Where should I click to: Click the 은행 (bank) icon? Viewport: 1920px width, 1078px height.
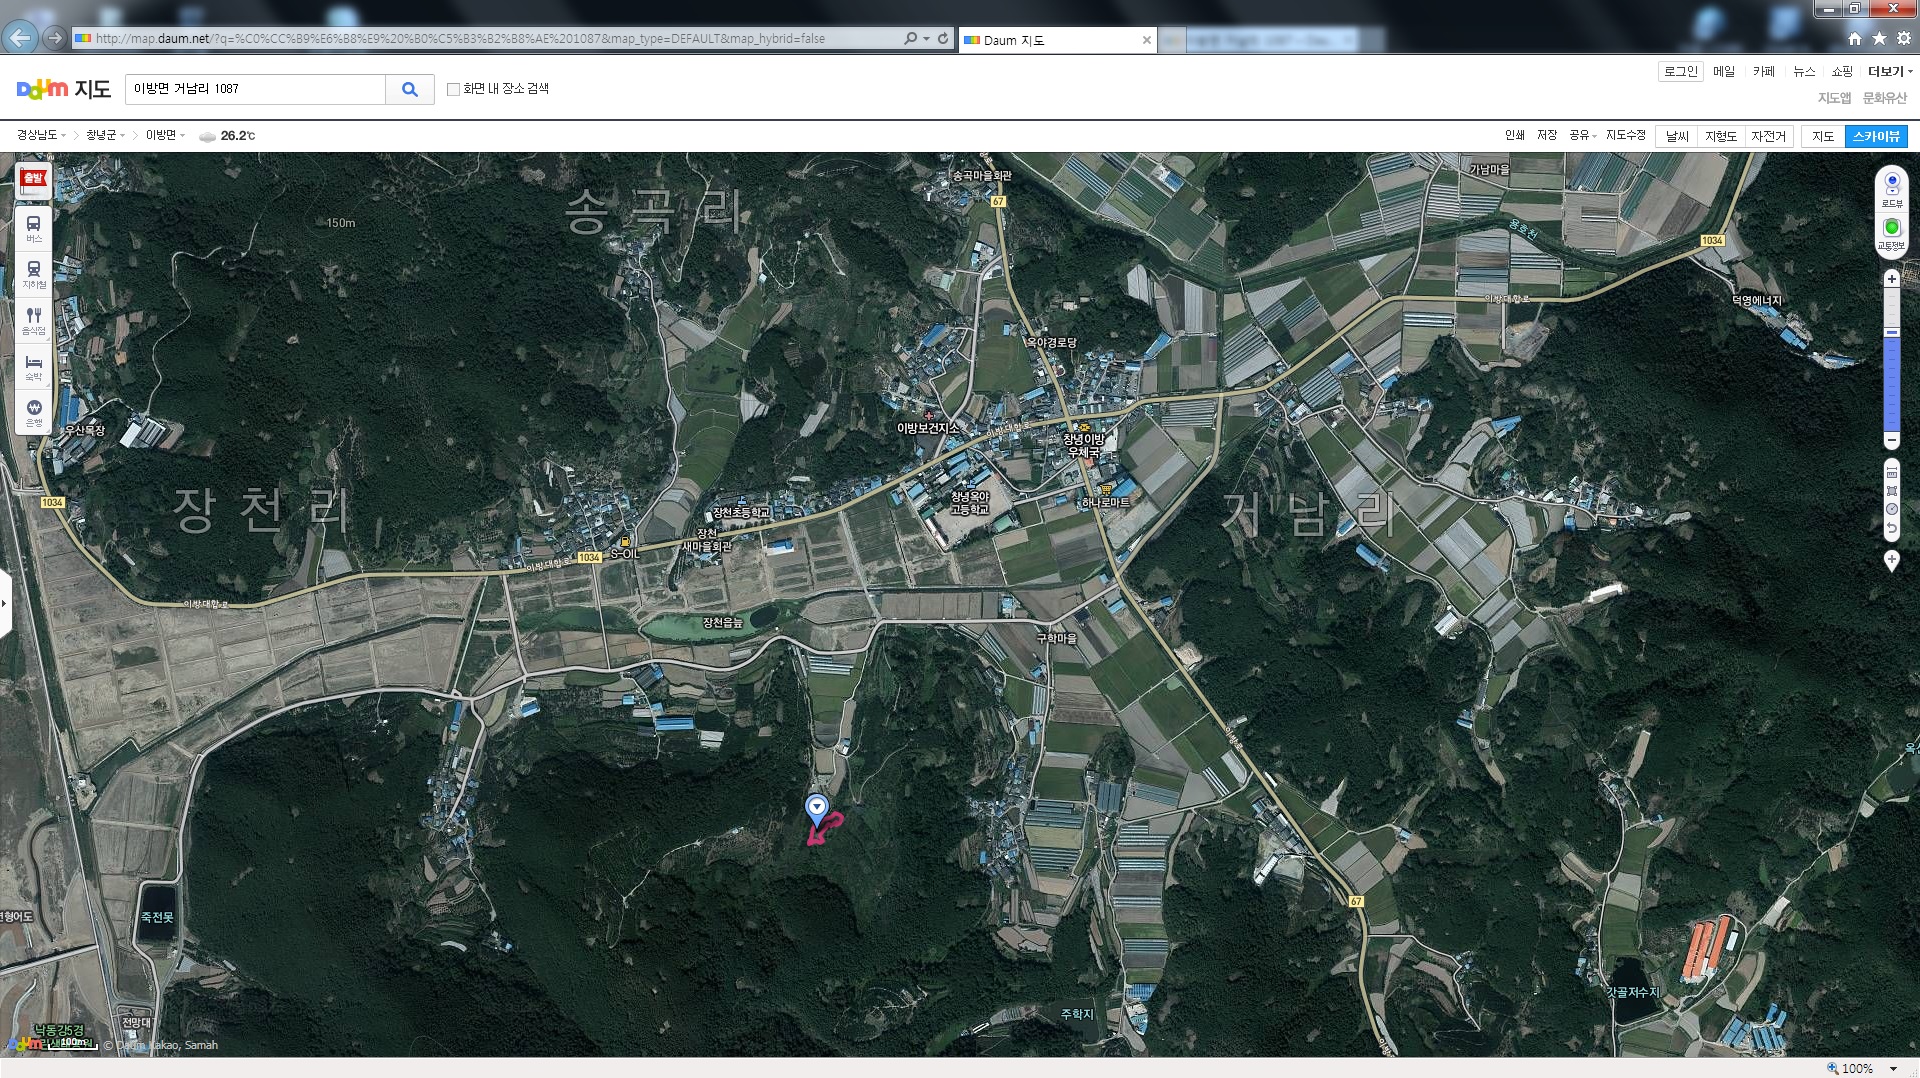(x=33, y=411)
